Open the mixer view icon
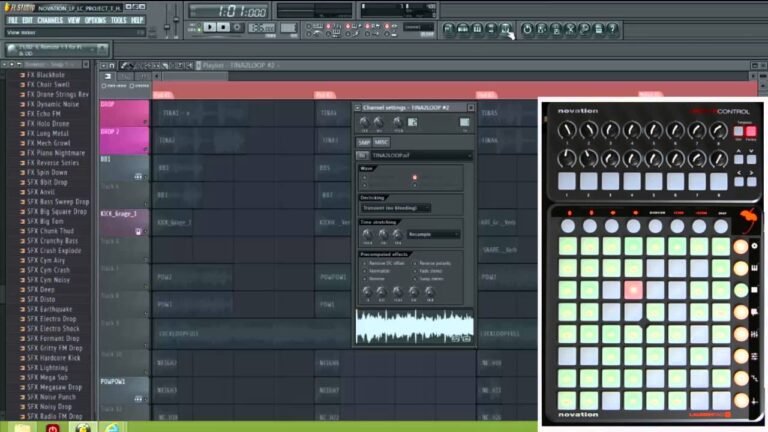 pyautogui.click(x=506, y=29)
